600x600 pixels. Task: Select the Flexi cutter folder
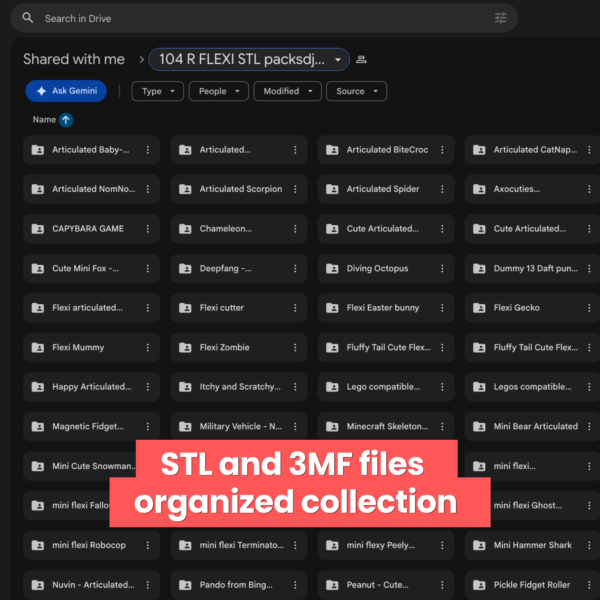coord(239,308)
